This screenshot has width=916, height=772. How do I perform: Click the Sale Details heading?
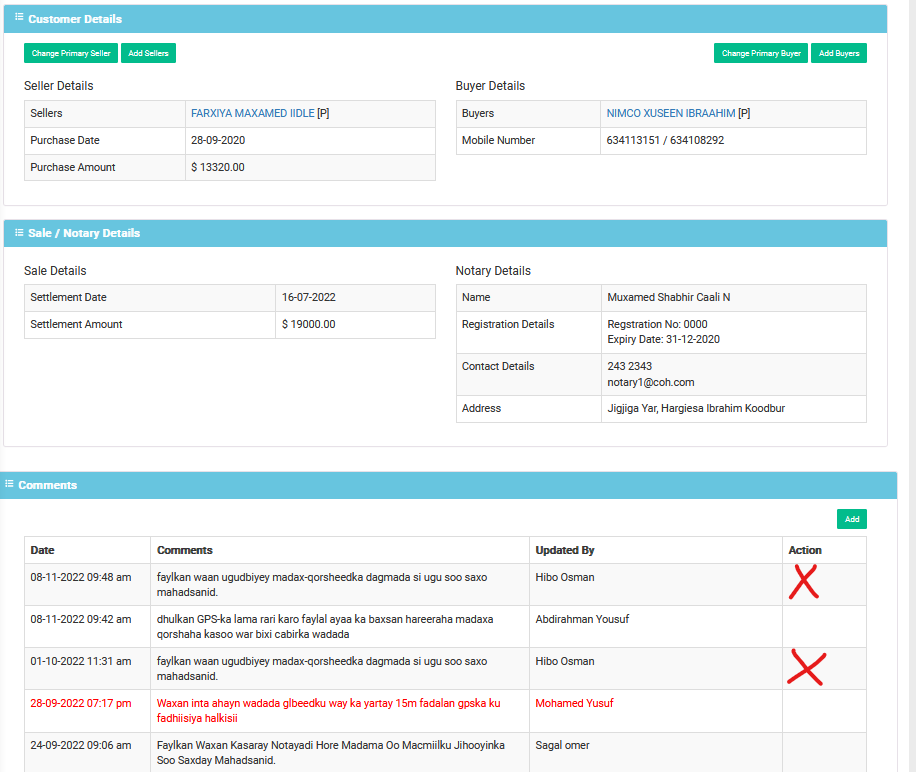click(x=55, y=271)
